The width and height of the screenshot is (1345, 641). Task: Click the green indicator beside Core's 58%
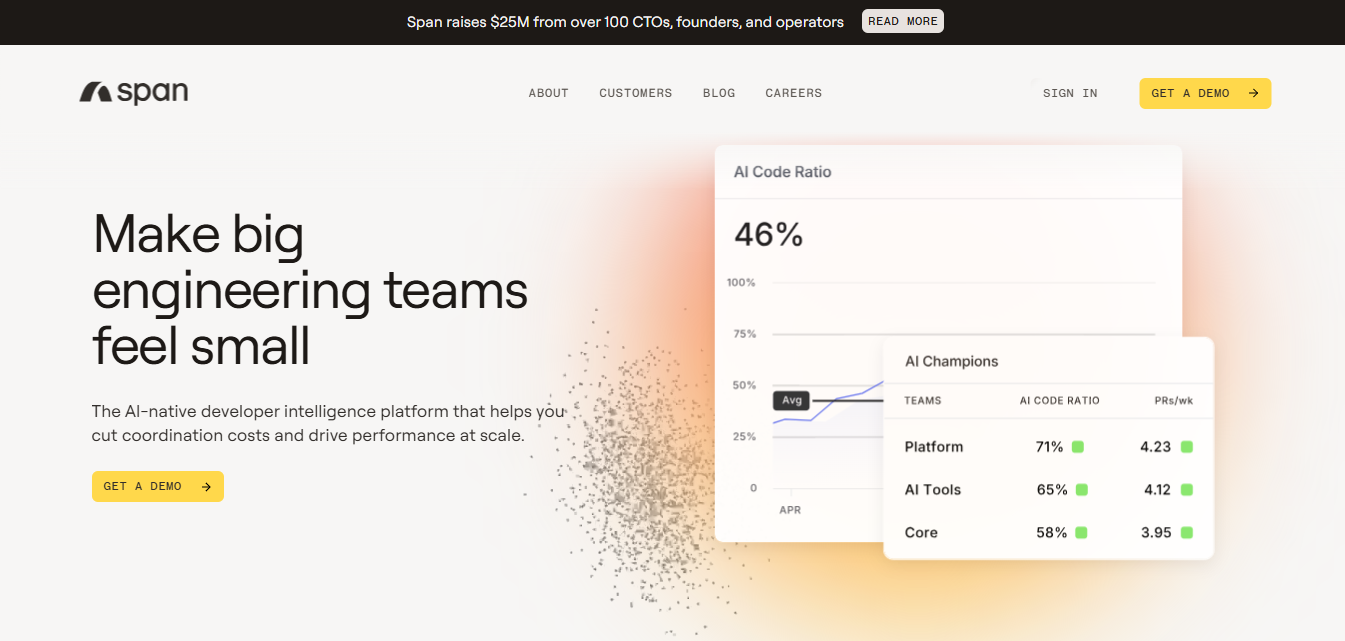tap(1079, 532)
